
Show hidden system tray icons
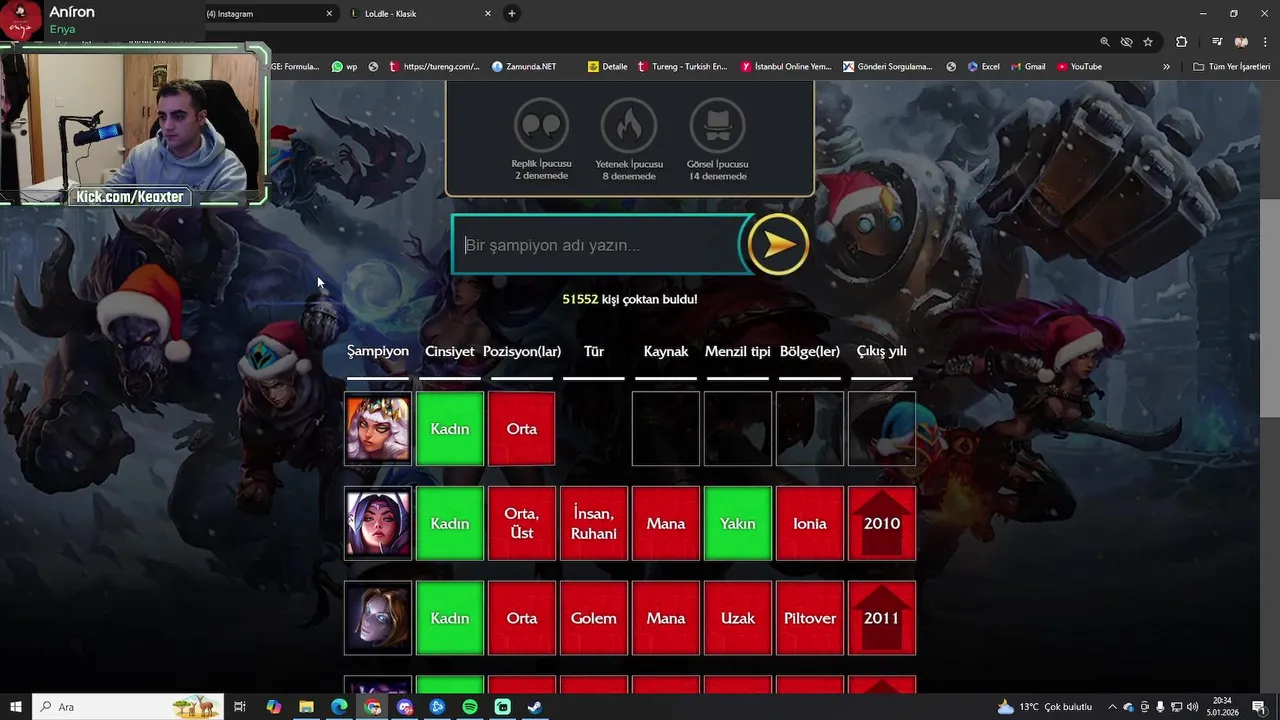(x=1113, y=707)
